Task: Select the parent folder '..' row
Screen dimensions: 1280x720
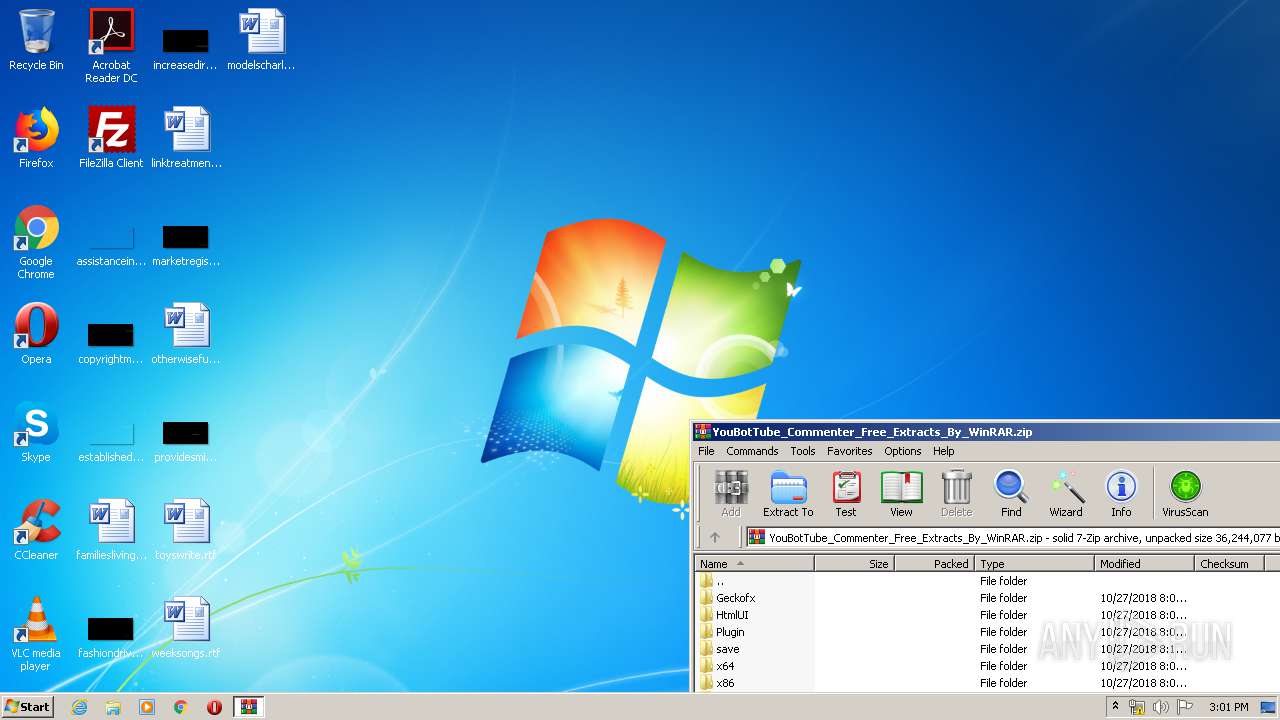Action: (x=987, y=581)
